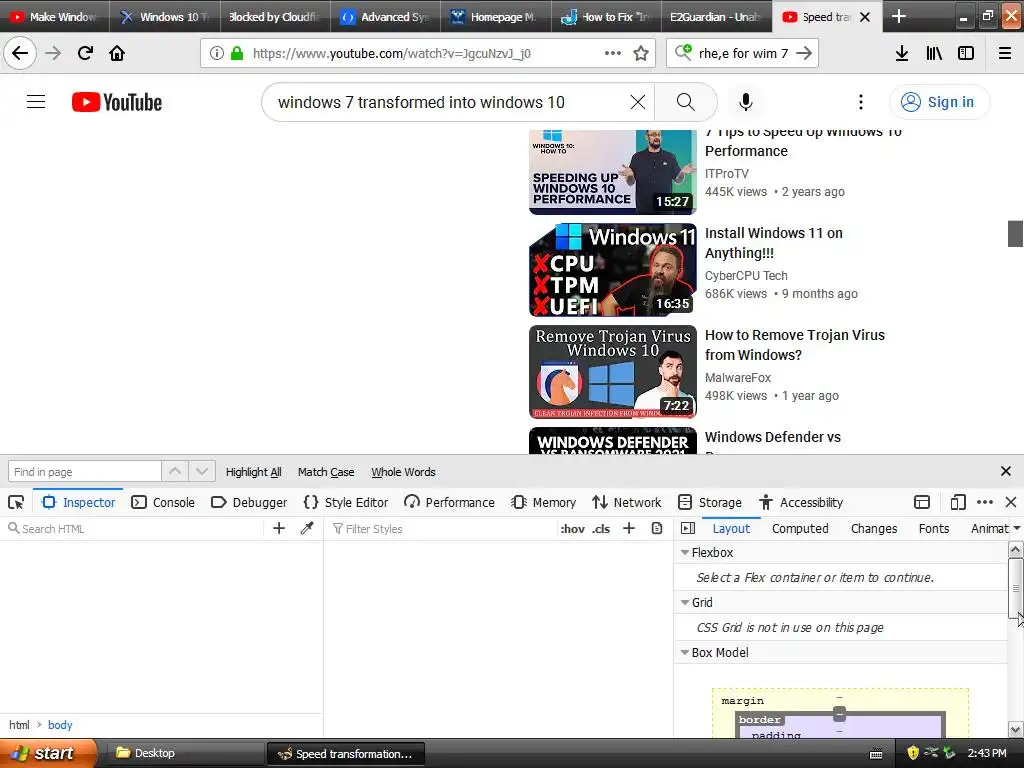The height and width of the screenshot is (768, 1024).
Task: Open 'Install Windows 11 on Anything!!!' video title
Action: (x=774, y=243)
